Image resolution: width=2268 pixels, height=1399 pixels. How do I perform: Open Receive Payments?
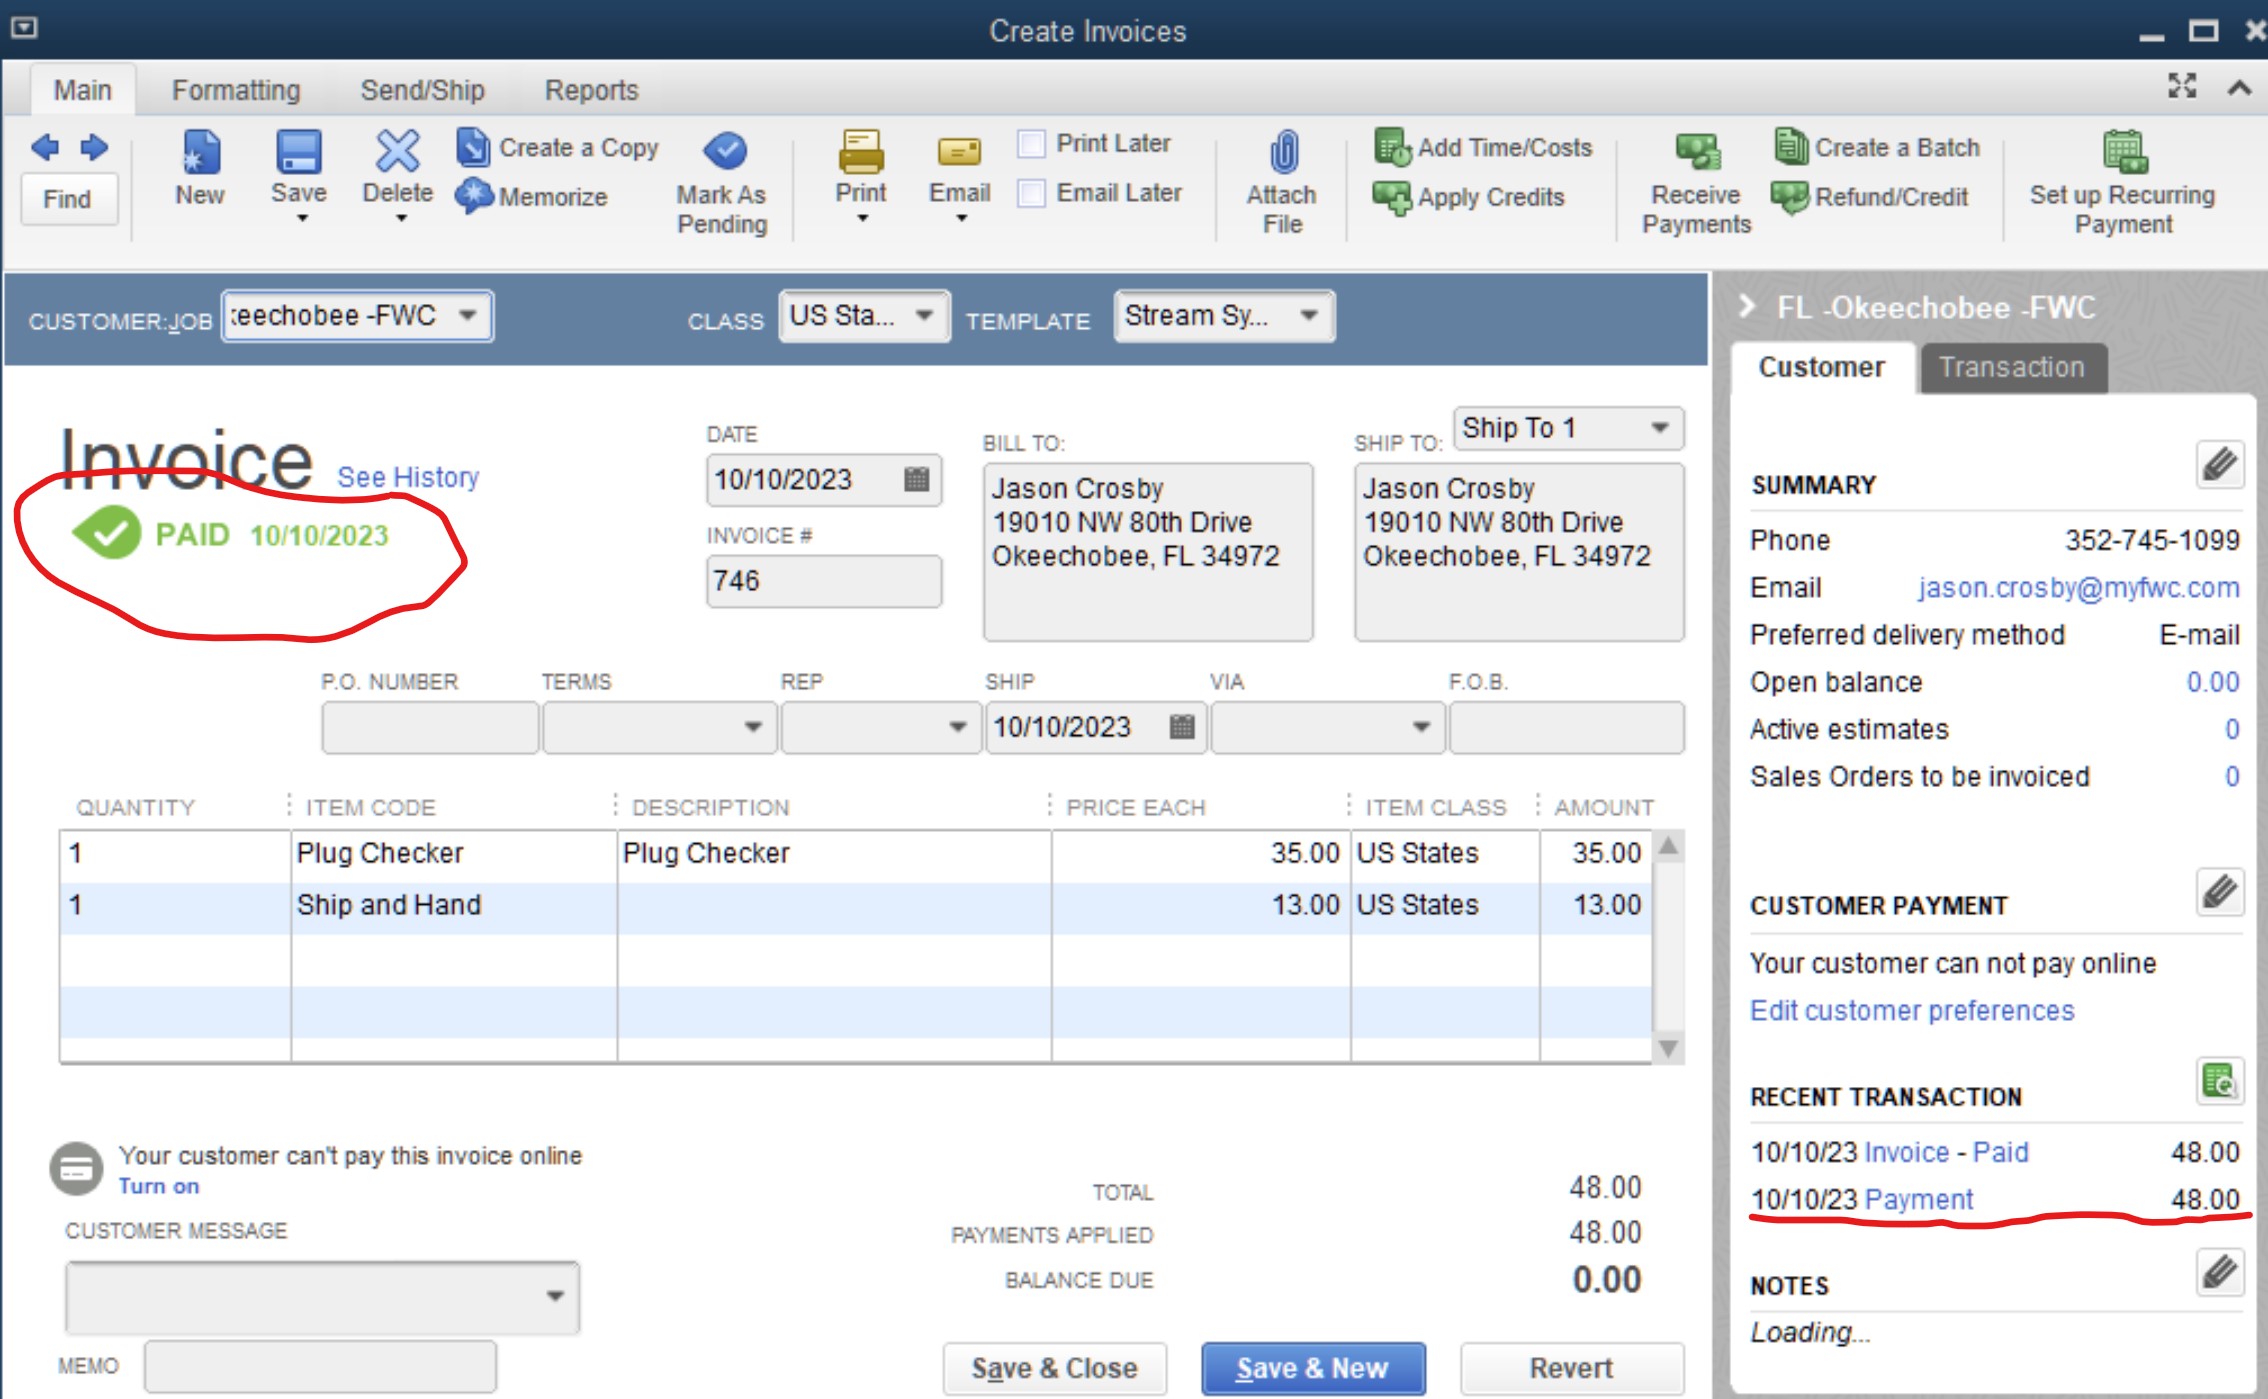(1692, 185)
